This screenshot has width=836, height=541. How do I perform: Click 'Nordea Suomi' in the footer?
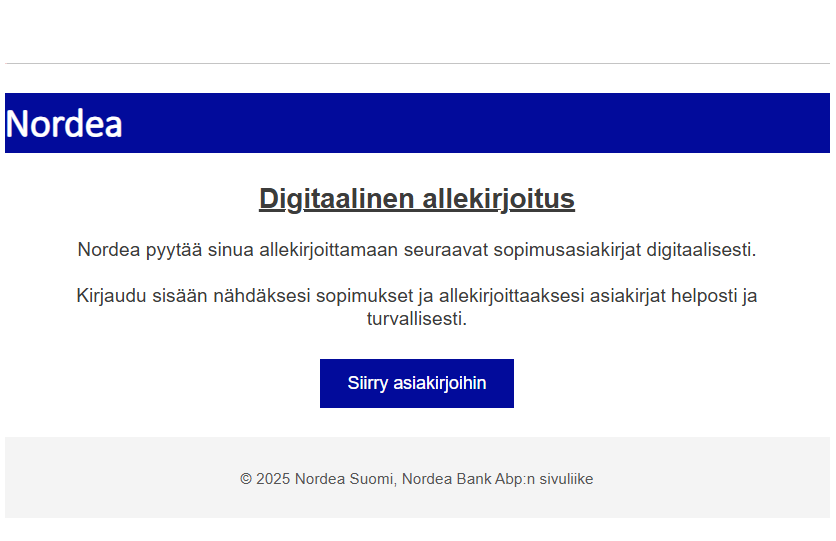click(x=346, y=479)
